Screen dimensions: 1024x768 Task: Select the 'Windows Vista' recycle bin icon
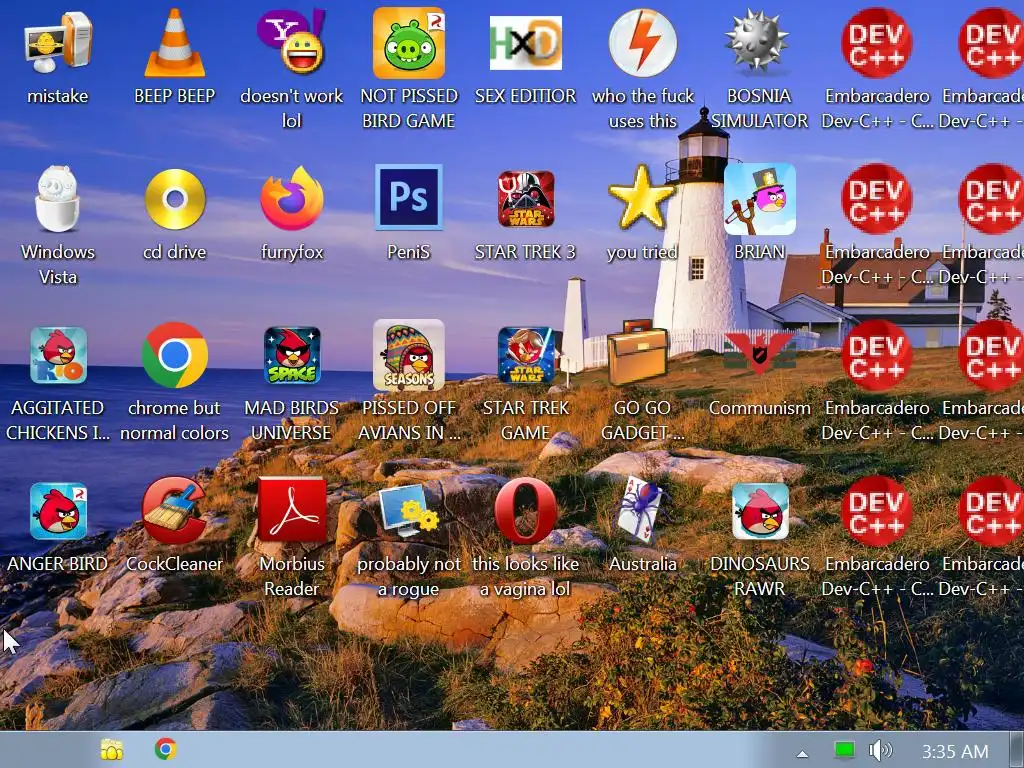57,199
